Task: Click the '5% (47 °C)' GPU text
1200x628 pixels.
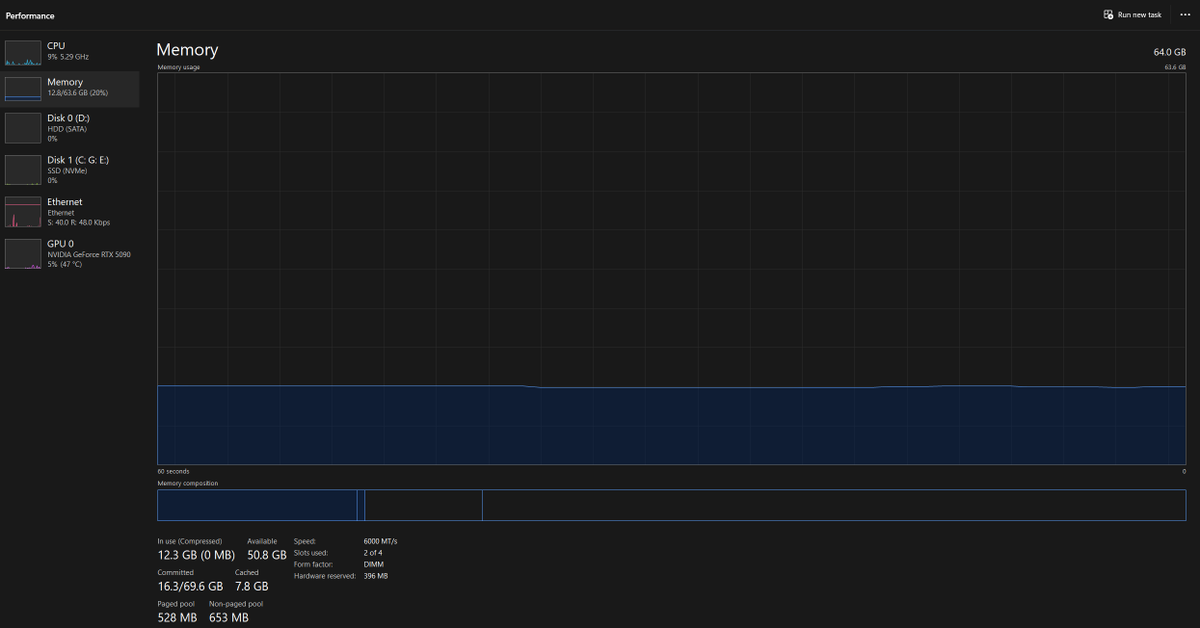Action: click(x=65, y=264)
